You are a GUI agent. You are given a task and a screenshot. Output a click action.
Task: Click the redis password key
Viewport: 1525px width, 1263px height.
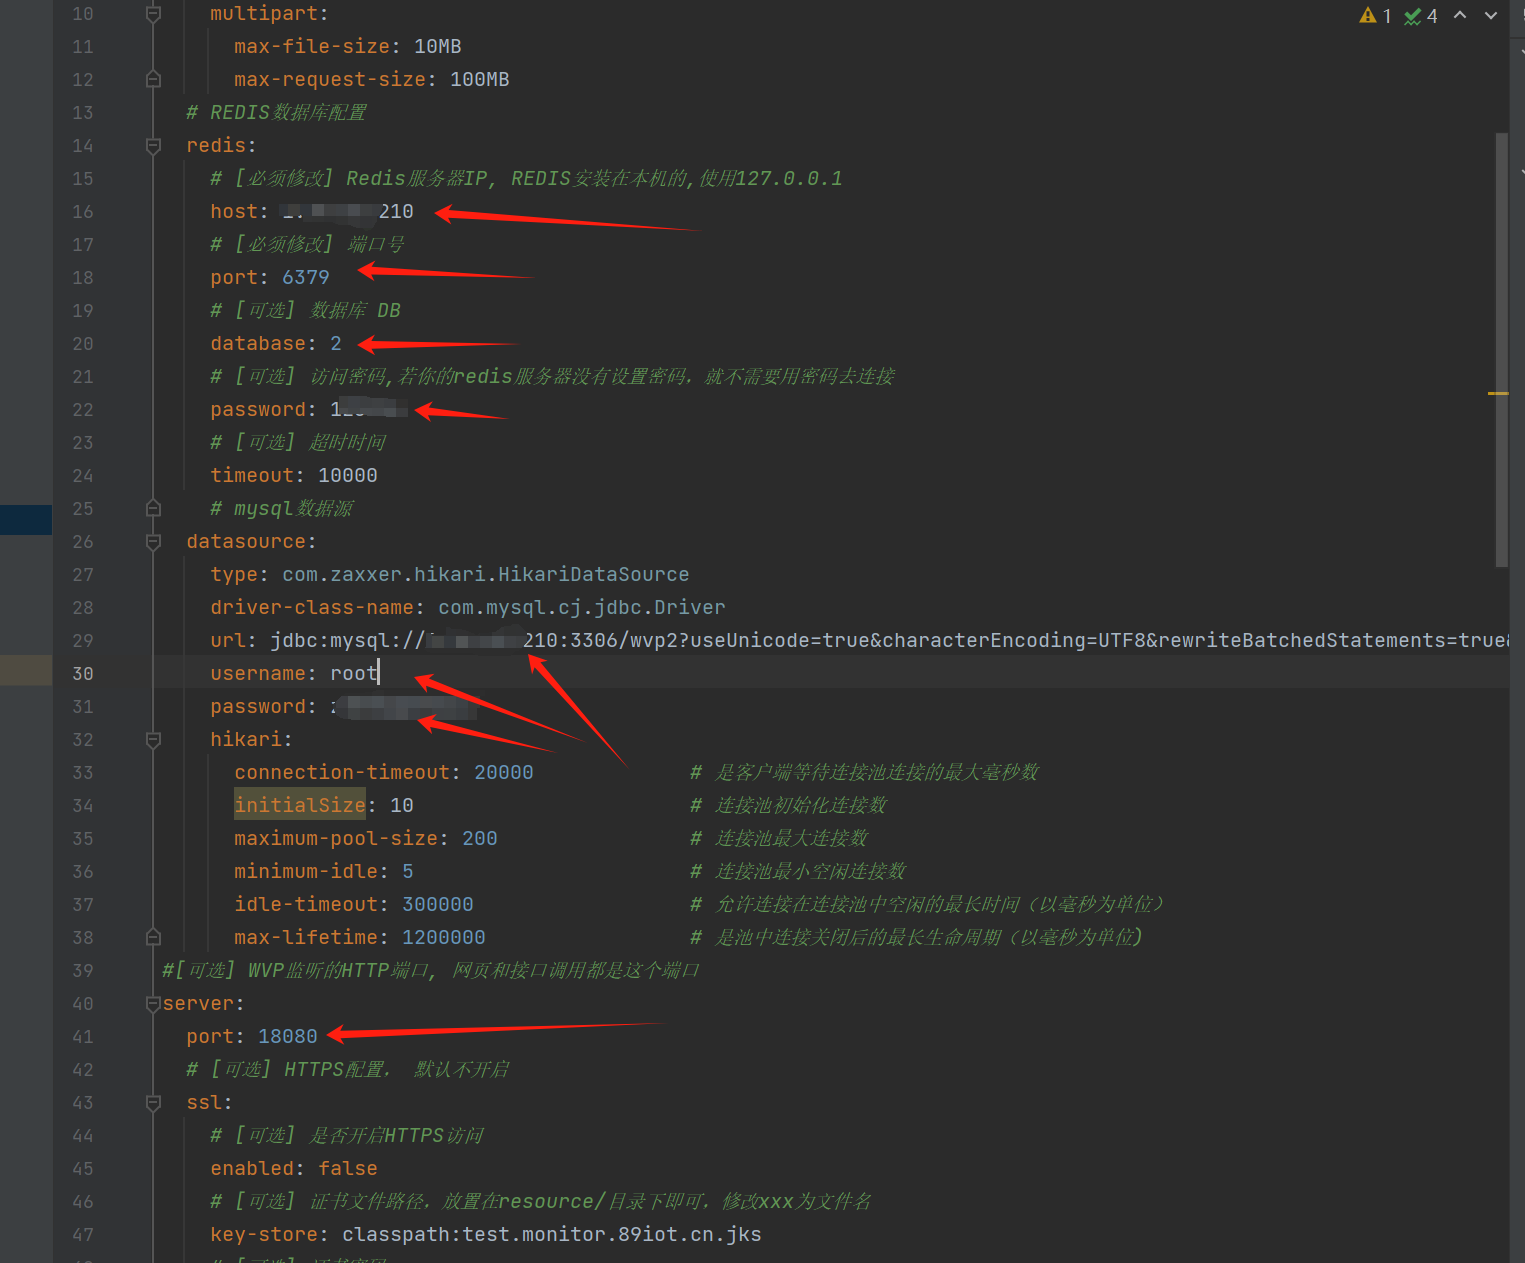(x=258, y=410)
